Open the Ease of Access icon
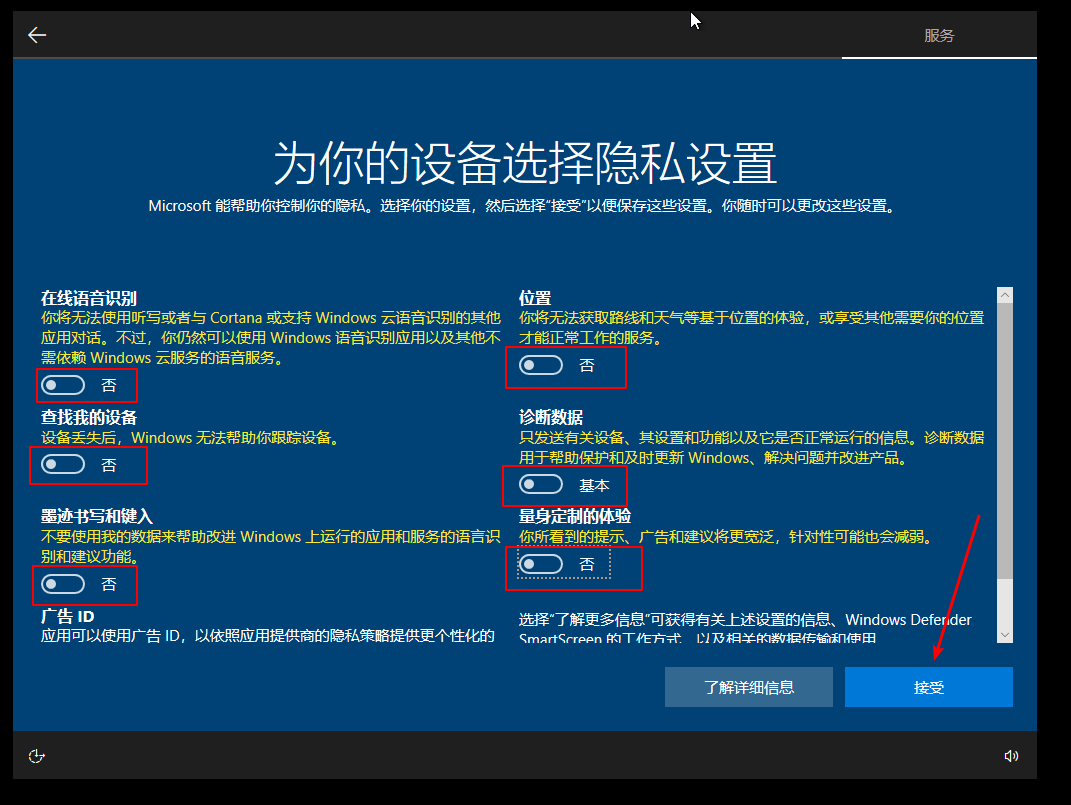 click(x=37, y=756)
